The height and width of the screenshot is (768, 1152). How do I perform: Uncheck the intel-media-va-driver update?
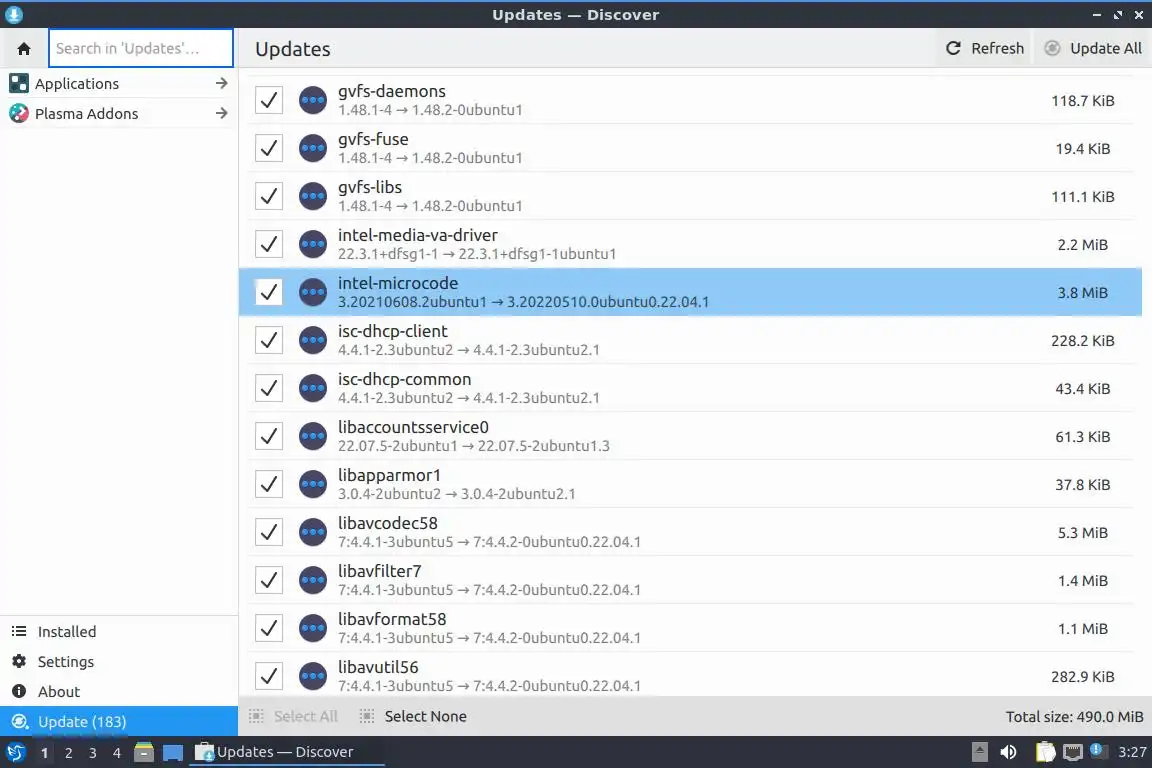[269, 244]
